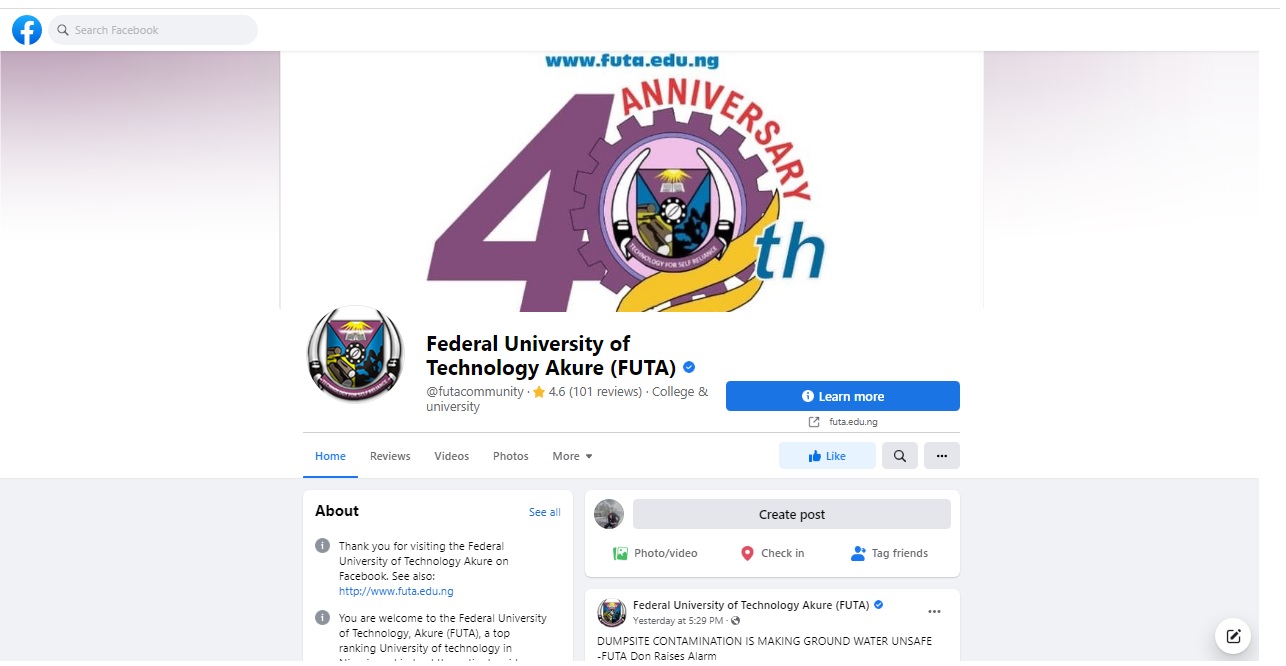Click the Search Facebook input field
The height and width of the screenshot is (666, 1286).
click(x=152, y=30)
